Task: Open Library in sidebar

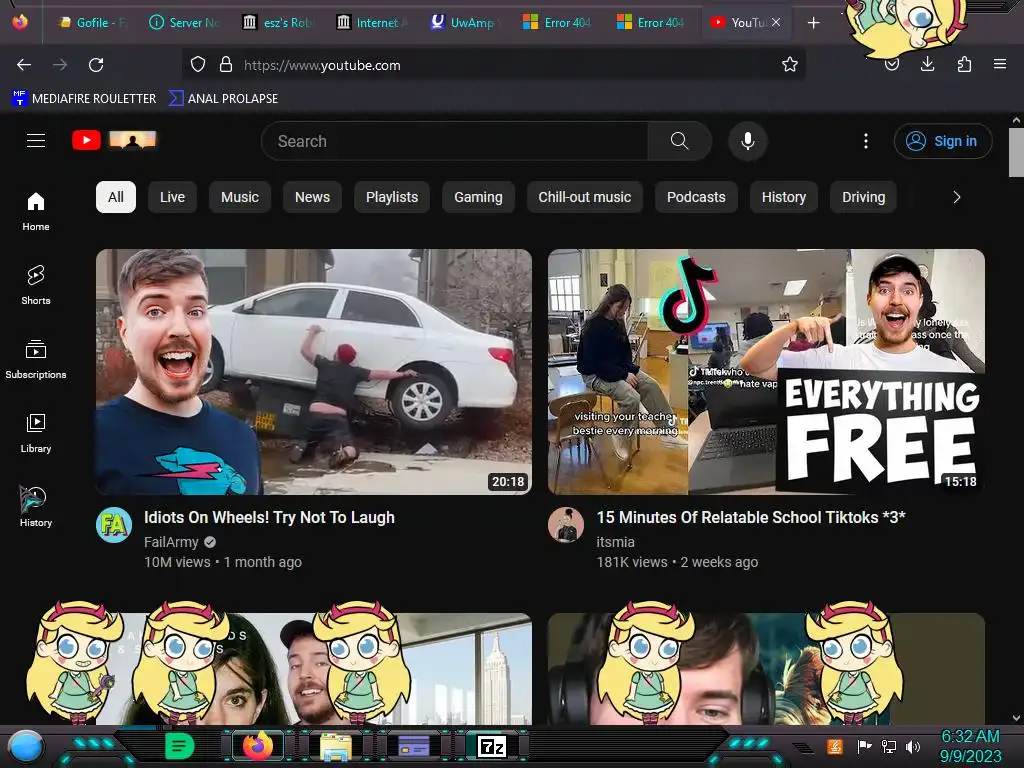Action: 36,433
